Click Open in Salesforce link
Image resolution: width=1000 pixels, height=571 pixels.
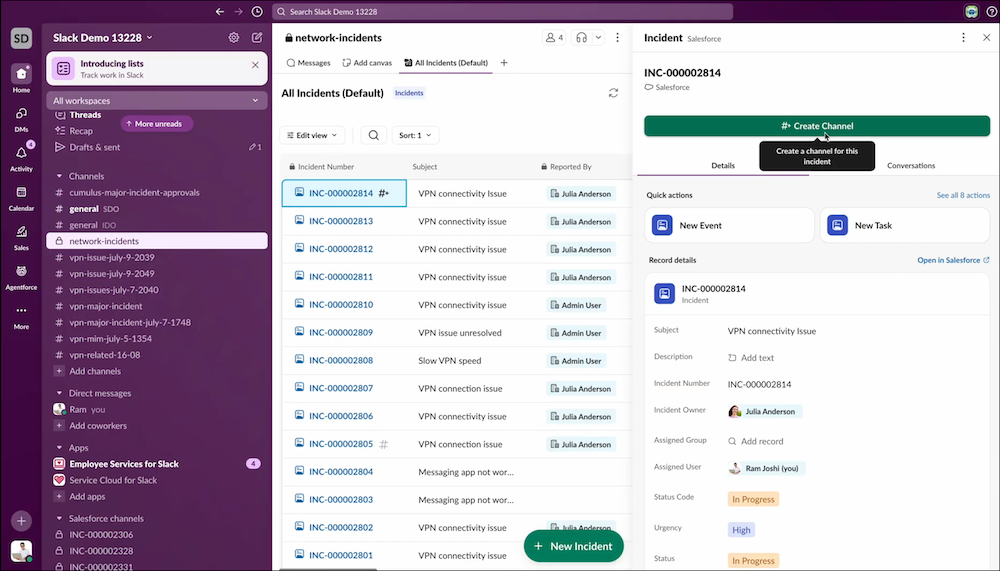pos(953,260)
